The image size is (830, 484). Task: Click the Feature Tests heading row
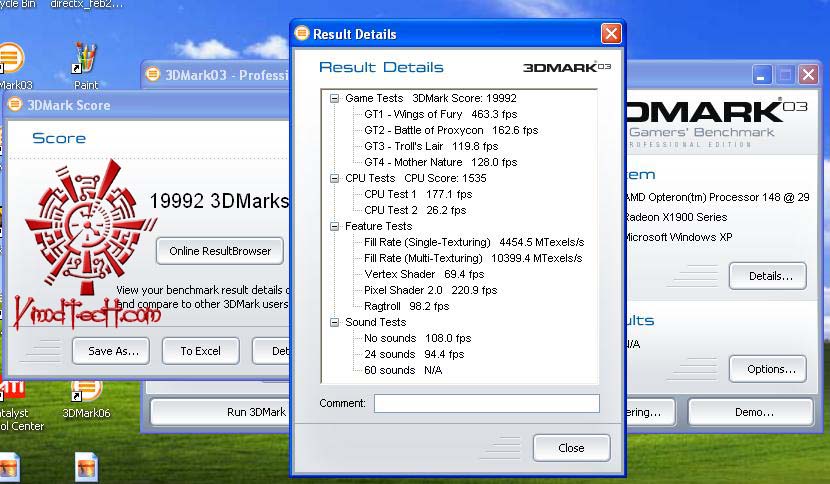pyautogui.click(x=378, y=226)
